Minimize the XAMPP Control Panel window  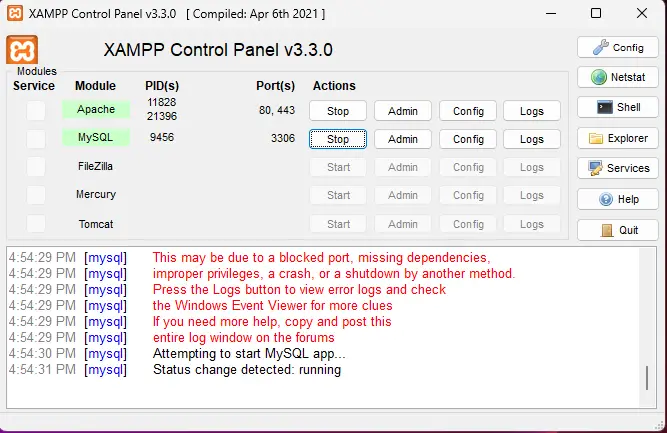pyautogui.click(x=551, y=13)
